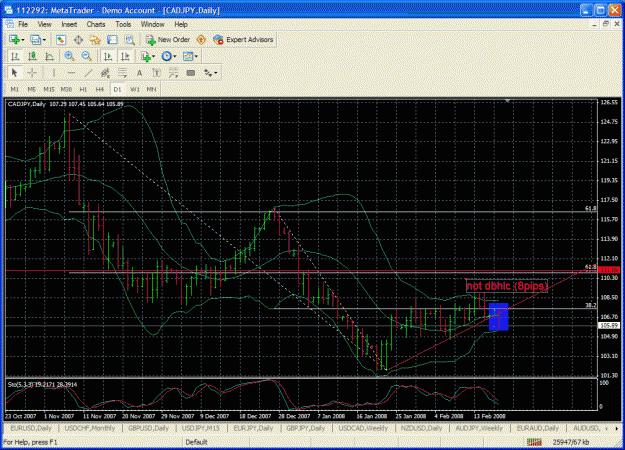Screen dimensions: 625x450
Task: Select the Equidistant Channel tool
Action: 105,73
